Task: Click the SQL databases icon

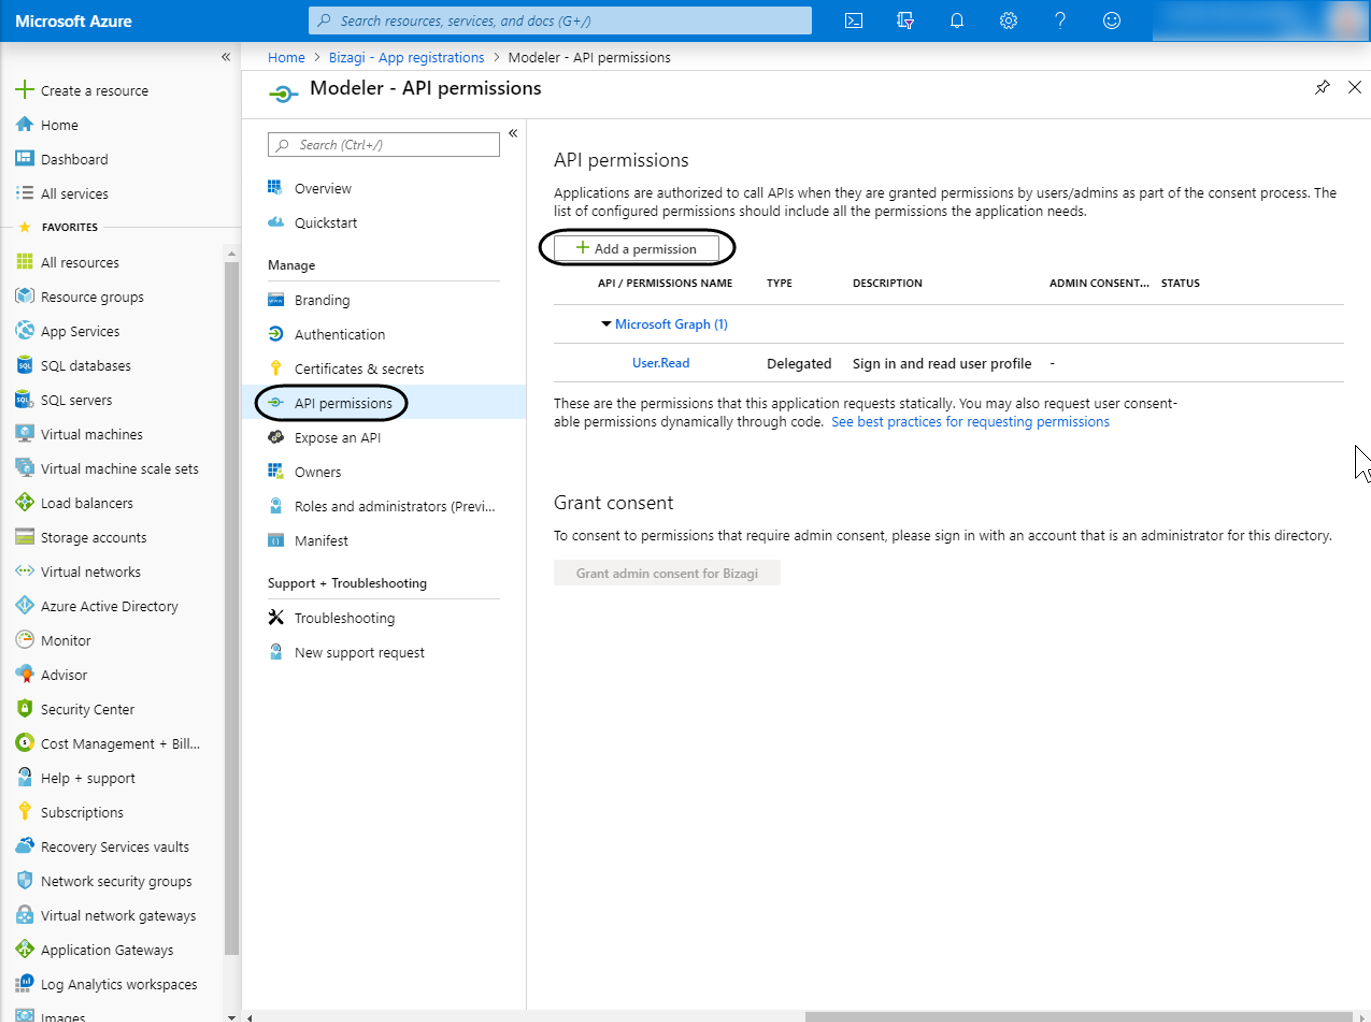Action: [25, 365]
